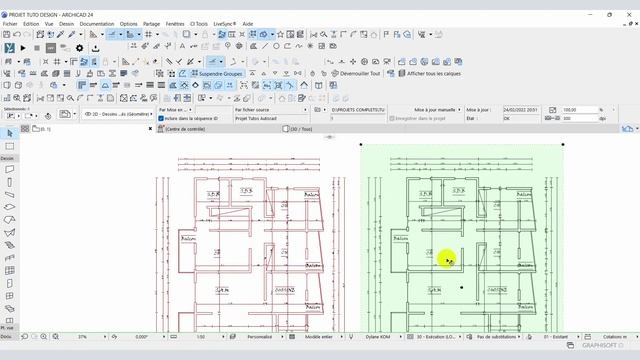Click the Undo arrow icon

(17, 35)
